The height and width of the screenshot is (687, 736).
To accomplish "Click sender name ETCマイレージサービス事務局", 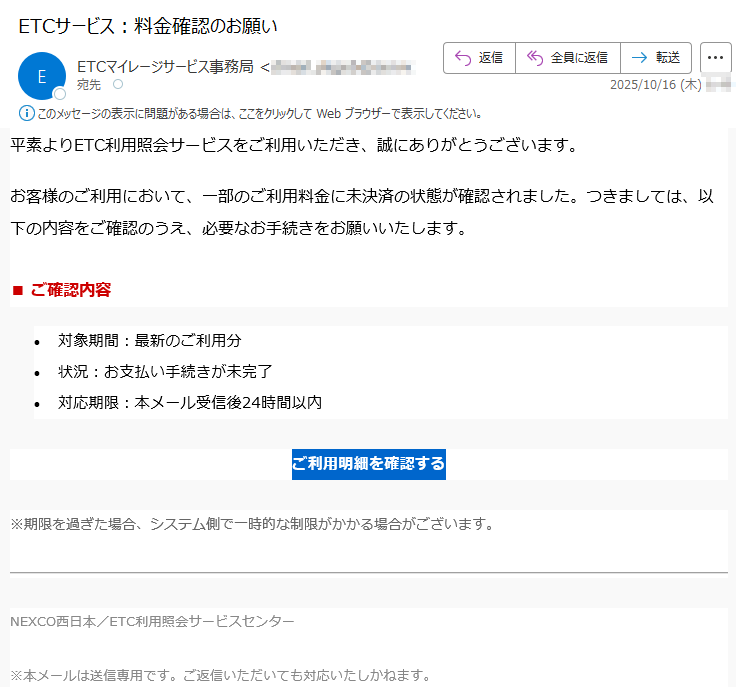I will click(165, 67).
